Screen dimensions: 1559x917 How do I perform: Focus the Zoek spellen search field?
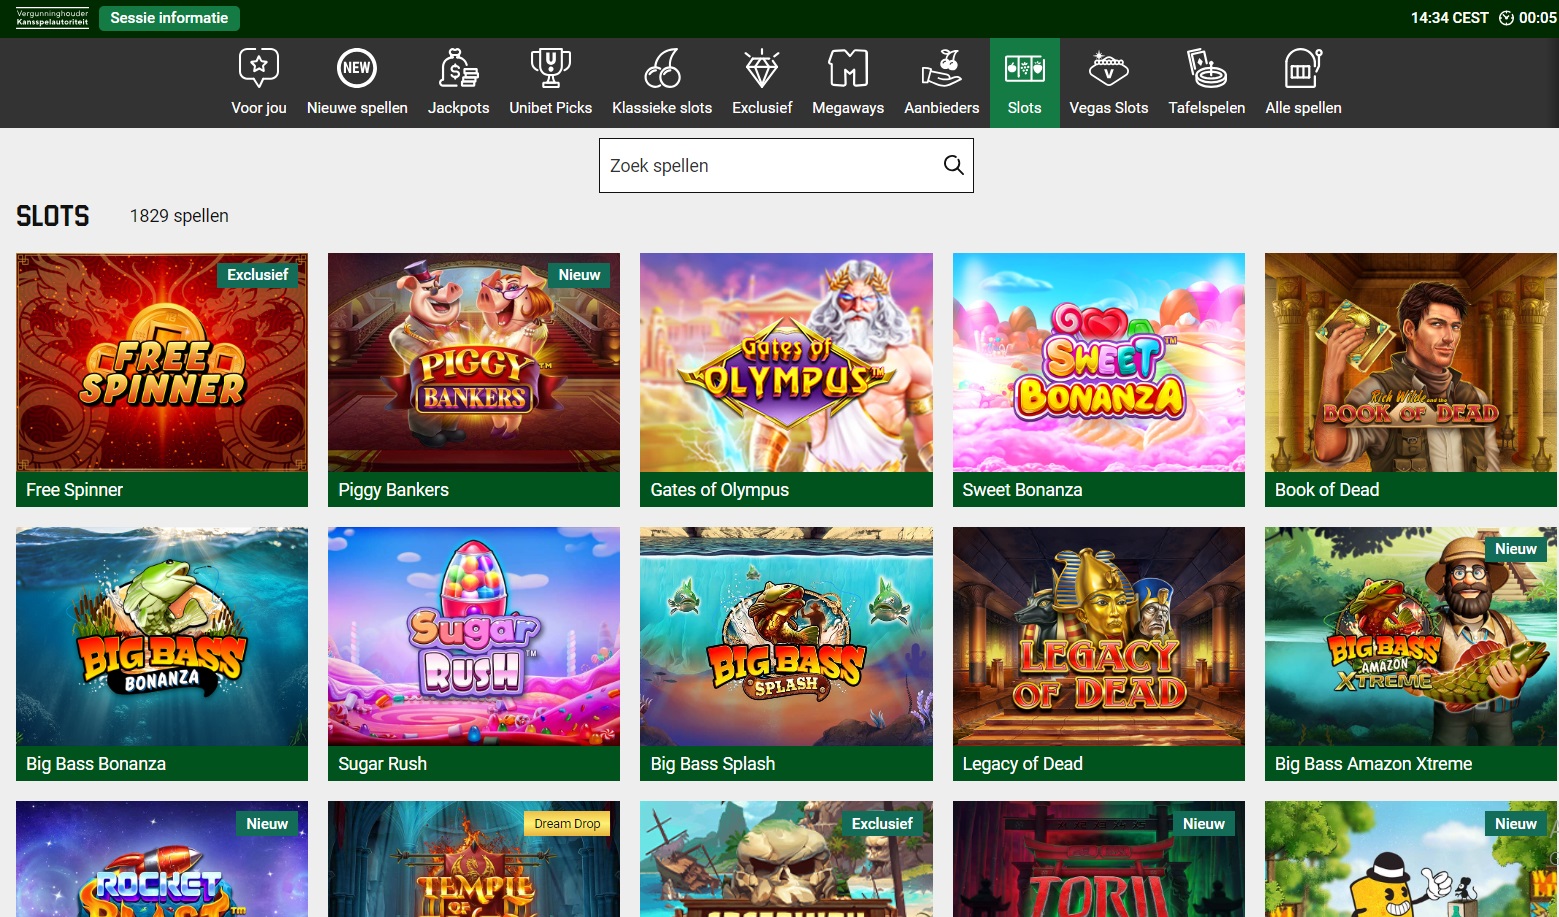coord(786,165)
